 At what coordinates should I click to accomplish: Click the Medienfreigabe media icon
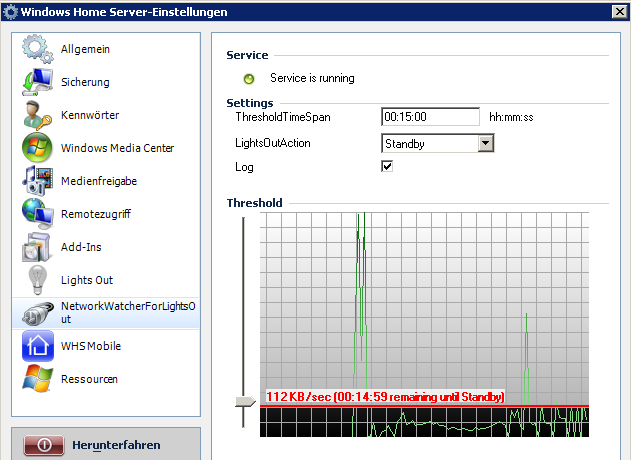(38, 181)
